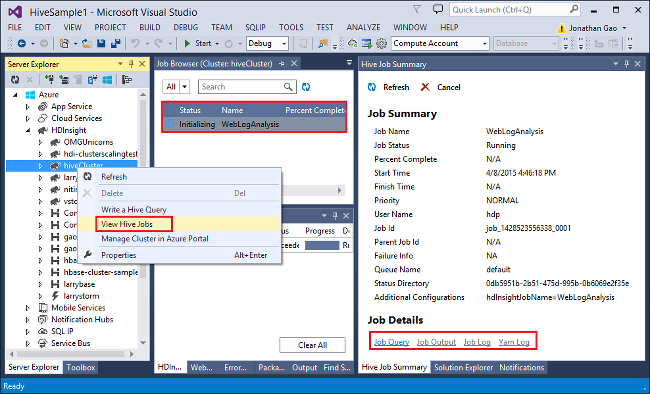Click the wrench icon beside Properties

point(87,255)
